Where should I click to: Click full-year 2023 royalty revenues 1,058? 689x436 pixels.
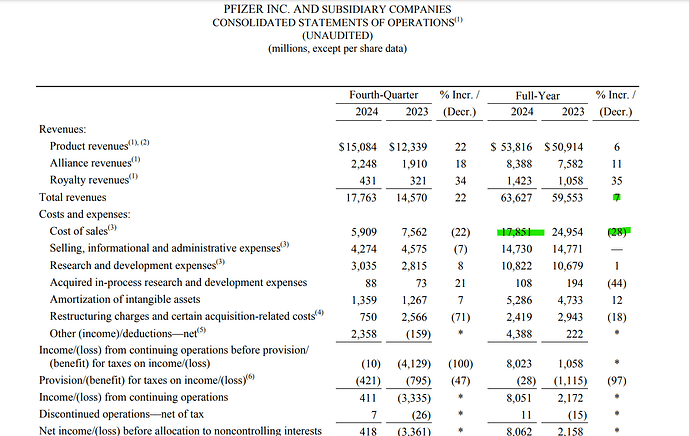click(570, 181)
